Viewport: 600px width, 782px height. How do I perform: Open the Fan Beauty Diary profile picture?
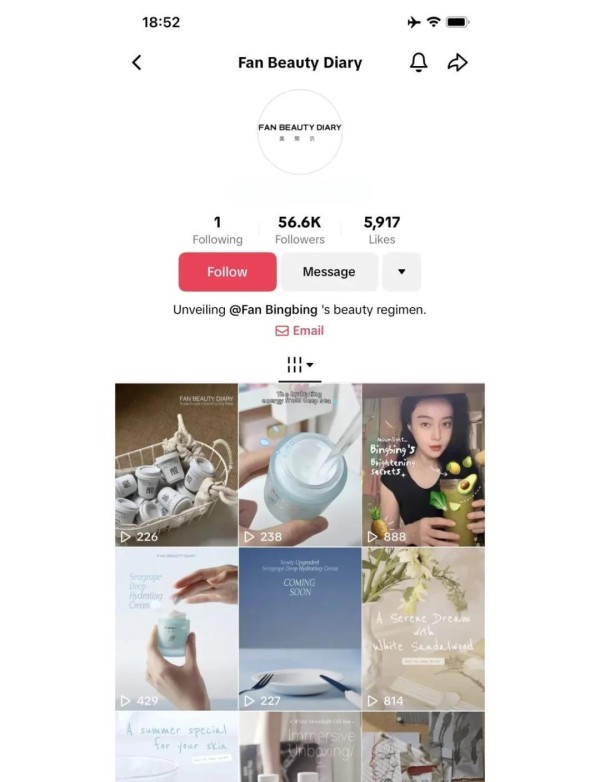point(300,132)
